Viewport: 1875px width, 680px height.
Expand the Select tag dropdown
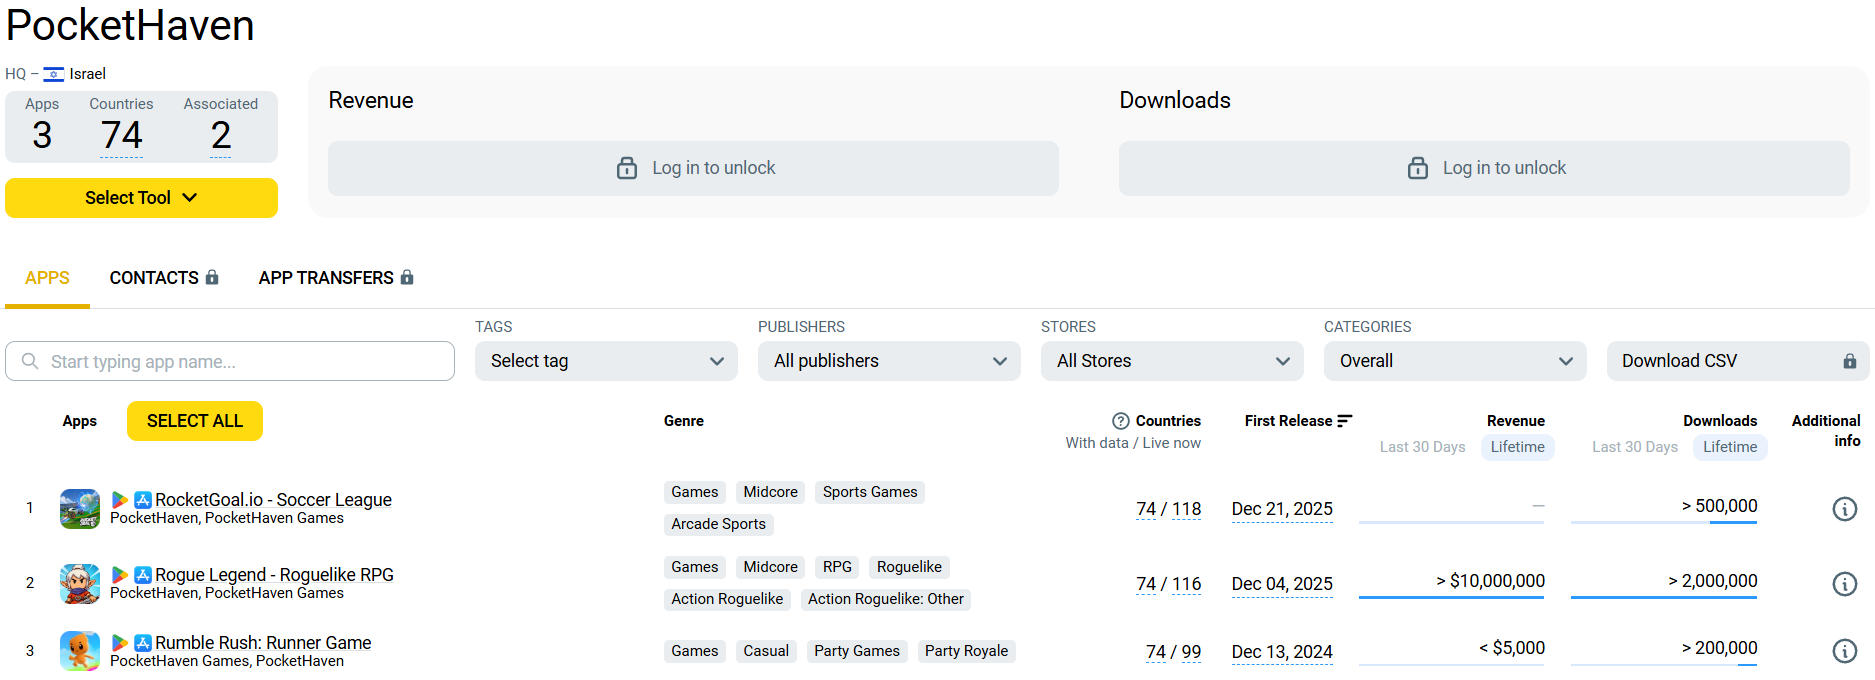[x=606, y=361]
